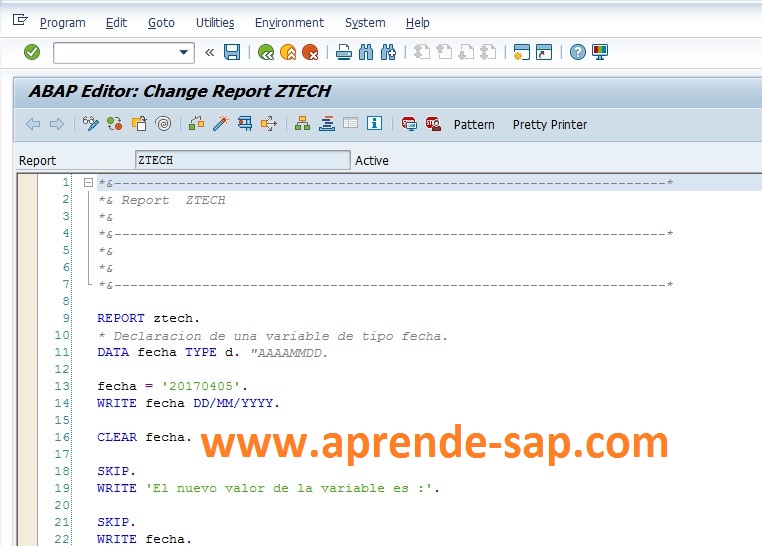Click the editor toolbar left arrow icon
Screen dimensions: 762x546
pos(33,124)
